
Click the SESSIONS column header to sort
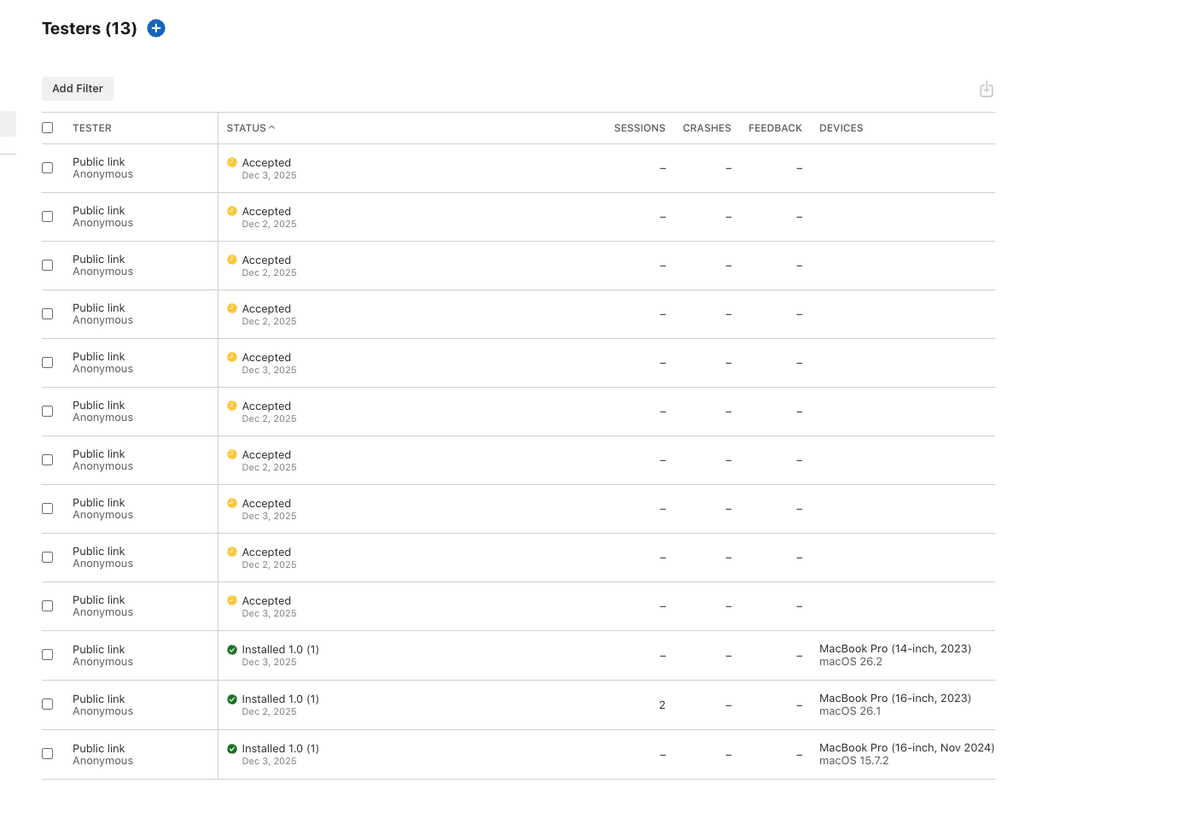[639, 128]
